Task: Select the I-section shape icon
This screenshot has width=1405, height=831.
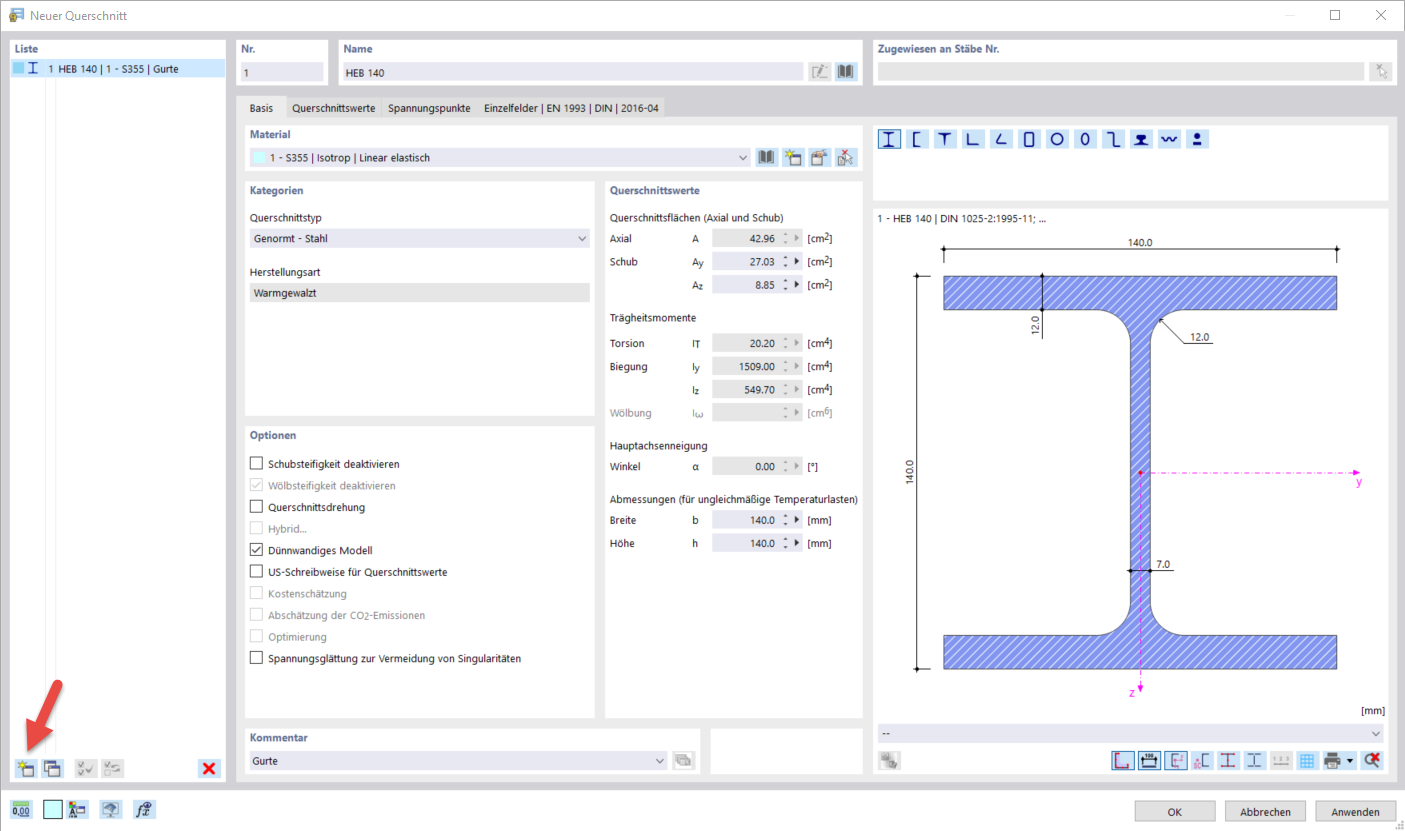Action: pos(889,139)
